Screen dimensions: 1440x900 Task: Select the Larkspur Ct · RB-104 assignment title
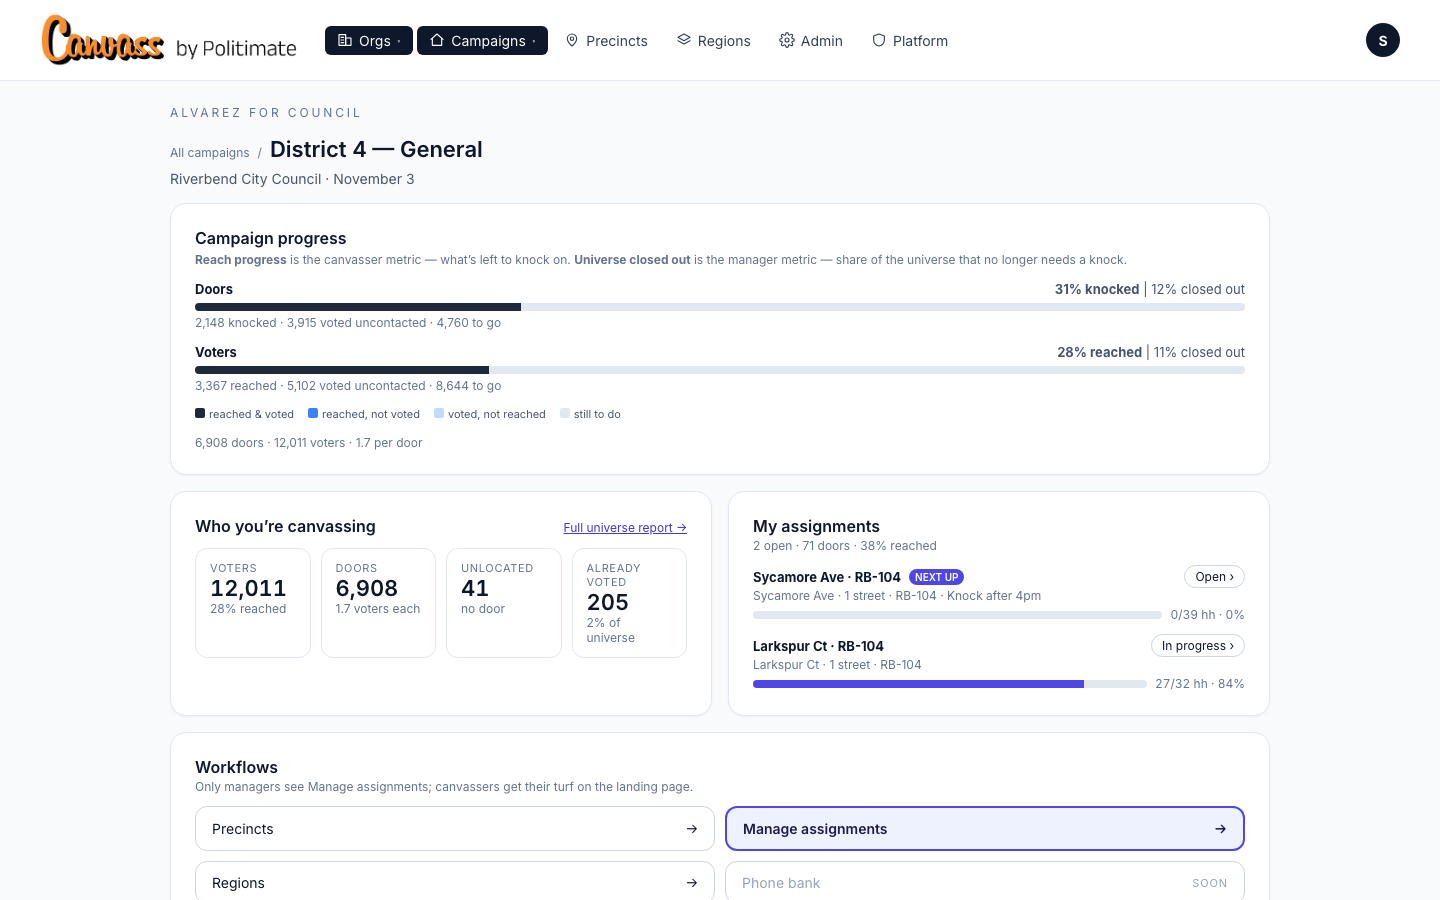click(x=818, y=646)
